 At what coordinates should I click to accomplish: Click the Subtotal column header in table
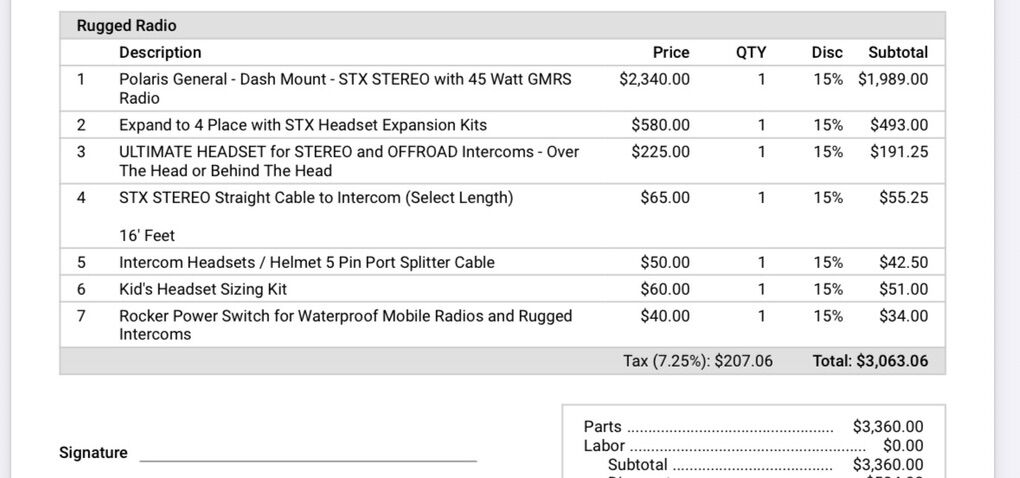point(898,52)
